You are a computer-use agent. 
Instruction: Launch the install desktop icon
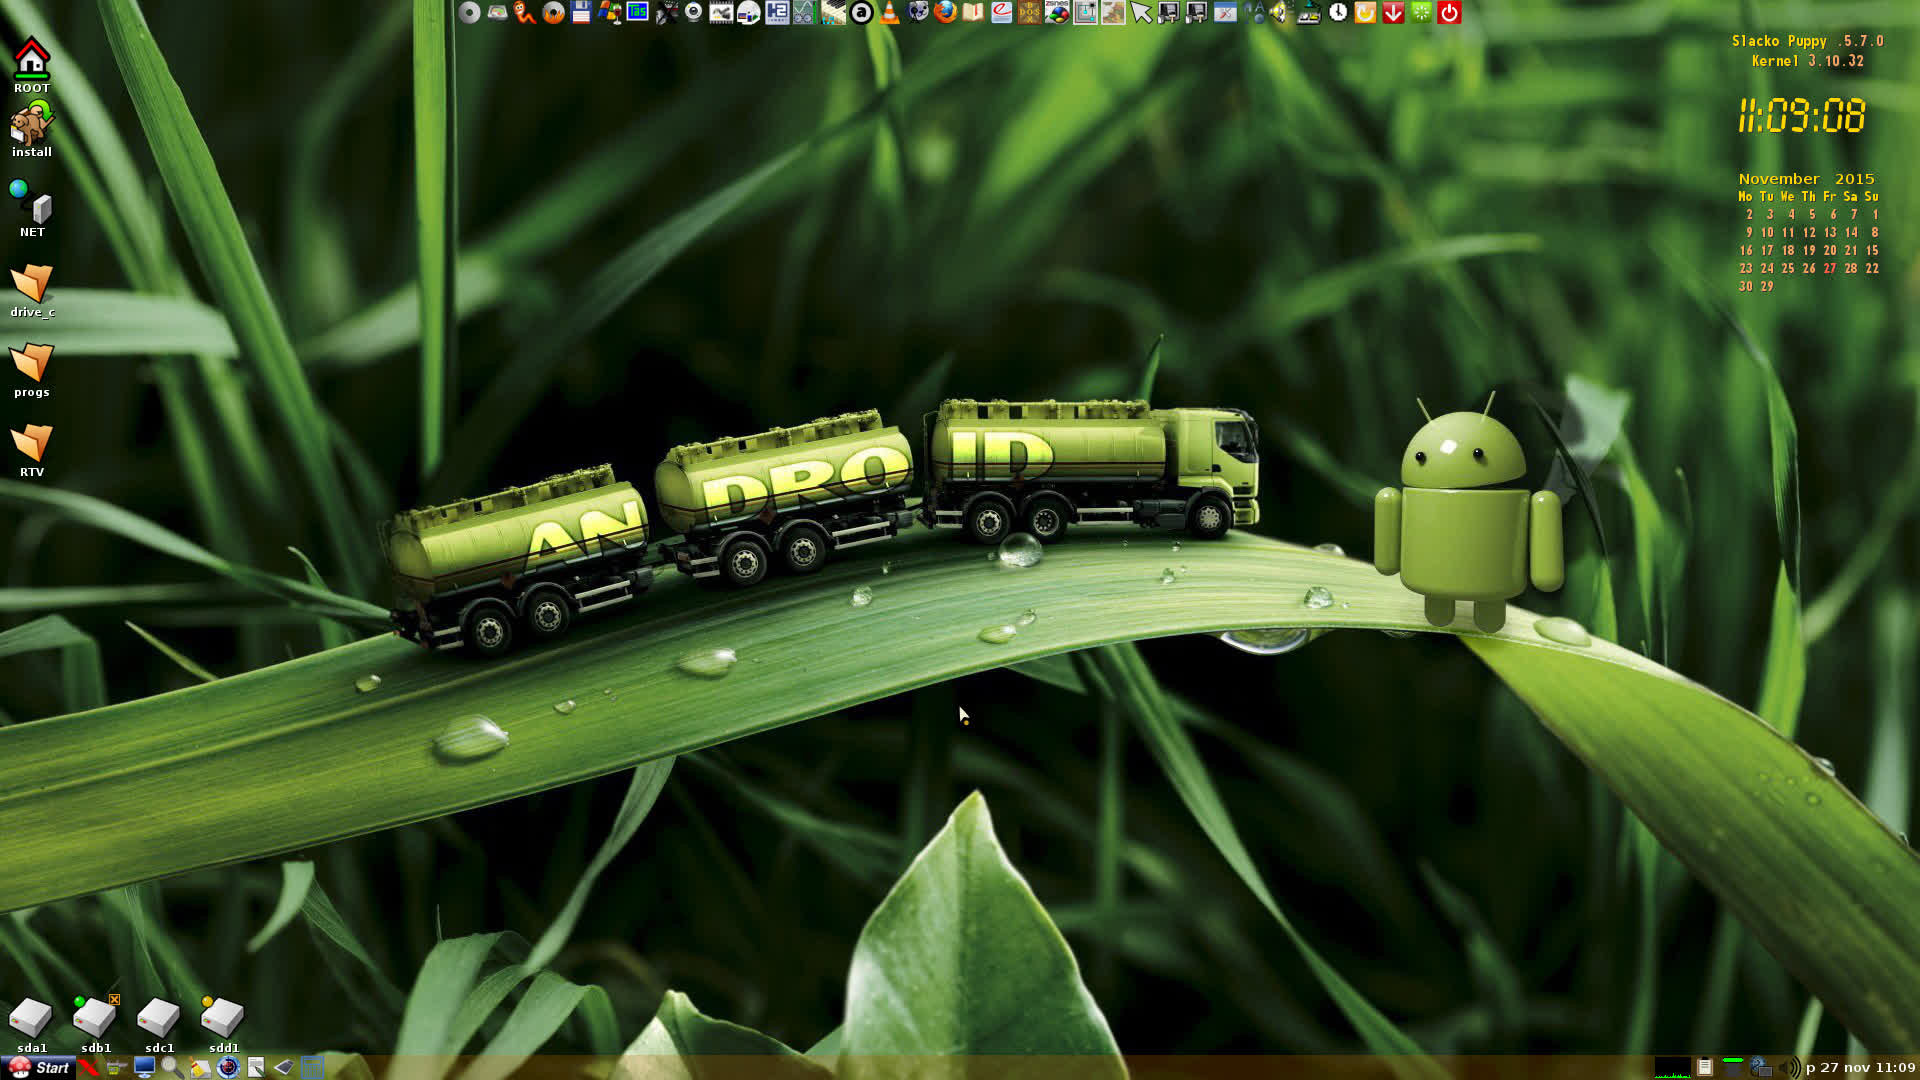point(31,131)
